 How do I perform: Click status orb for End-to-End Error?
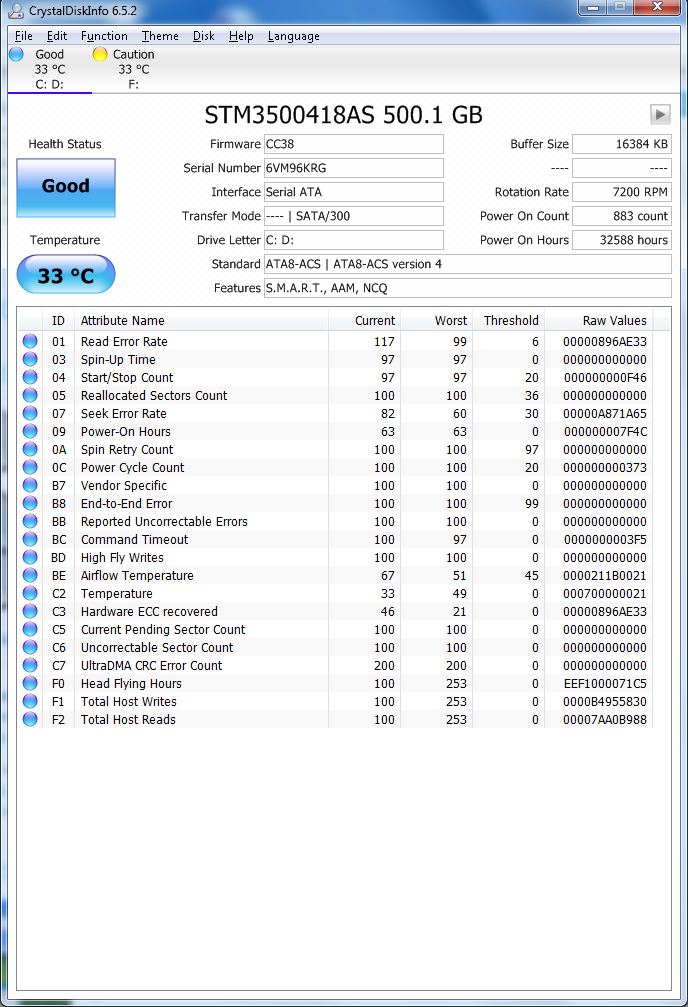click(30, 503)
